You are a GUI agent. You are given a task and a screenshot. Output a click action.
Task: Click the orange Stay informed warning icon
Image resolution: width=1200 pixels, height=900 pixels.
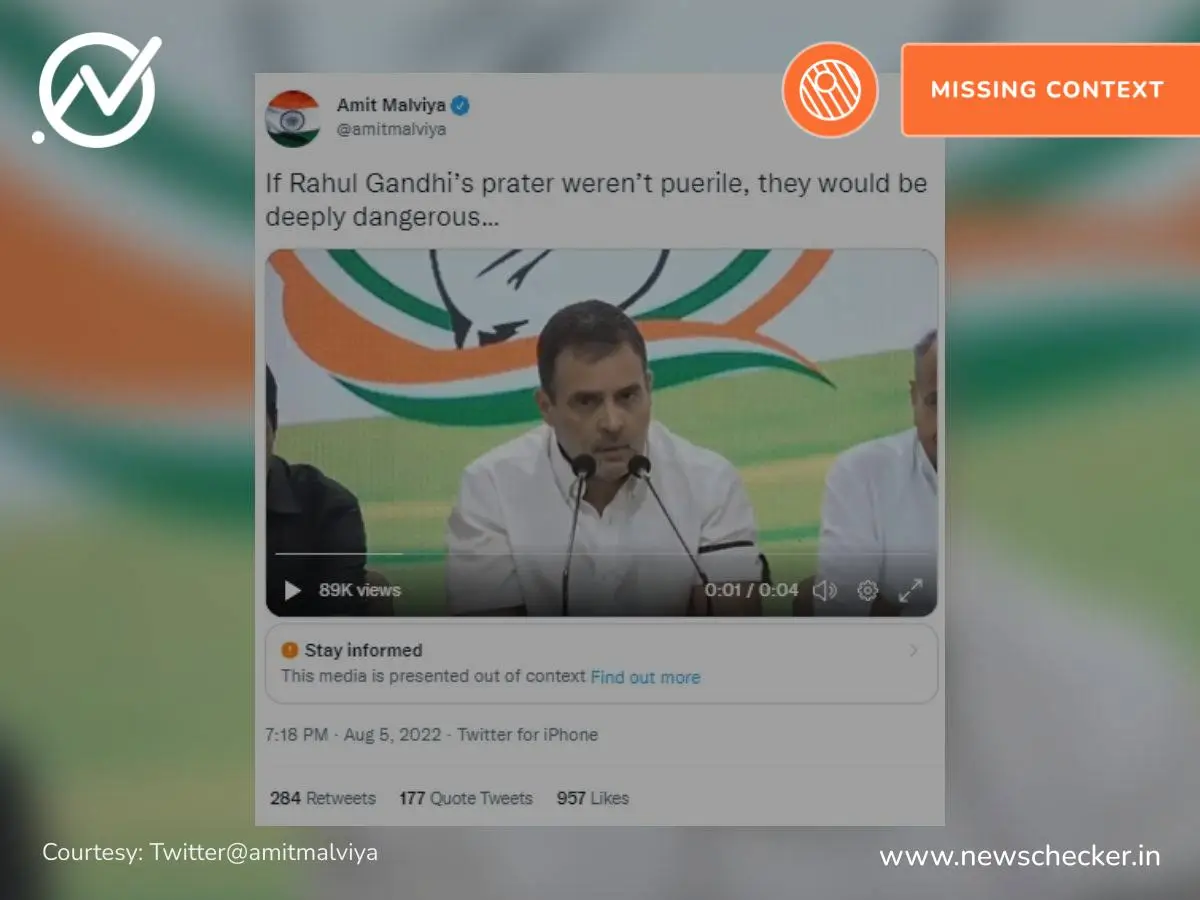click(290, 650)
